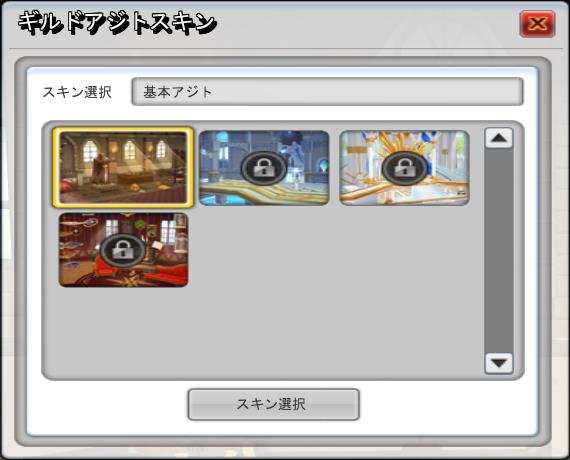This screenshot has width=570, height=460.
Task: Click the down arrow of the skin list
Action: coord(499,363)
